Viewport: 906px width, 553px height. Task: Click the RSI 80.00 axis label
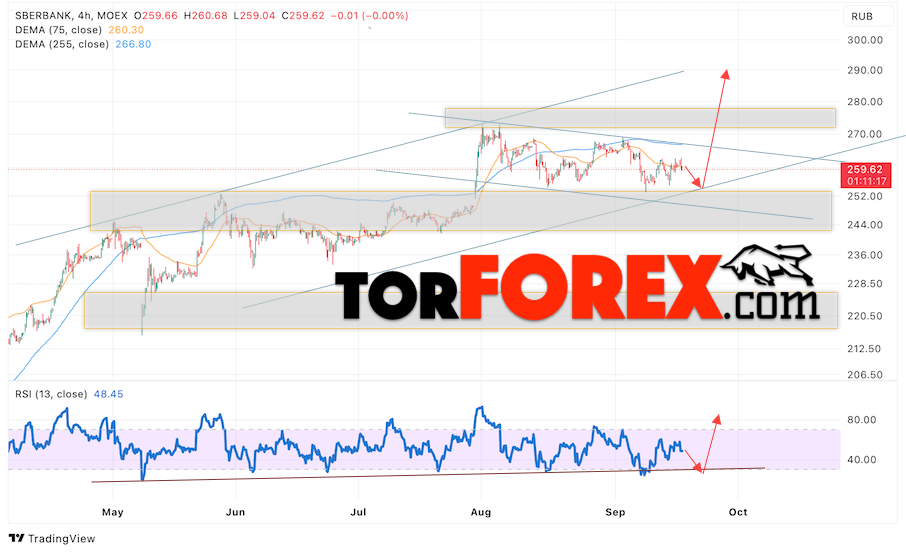tap(862, 420)
